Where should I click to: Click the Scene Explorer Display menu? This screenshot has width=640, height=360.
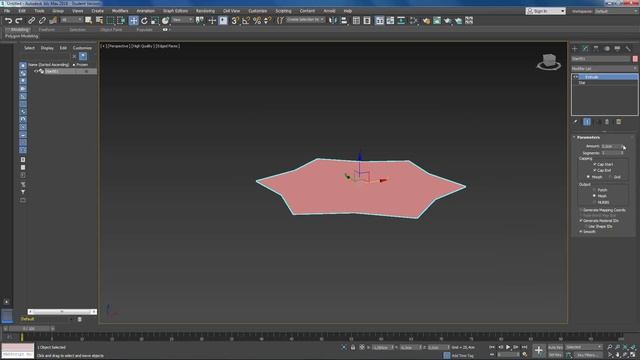pyautogui.click(x=47, y=48)
